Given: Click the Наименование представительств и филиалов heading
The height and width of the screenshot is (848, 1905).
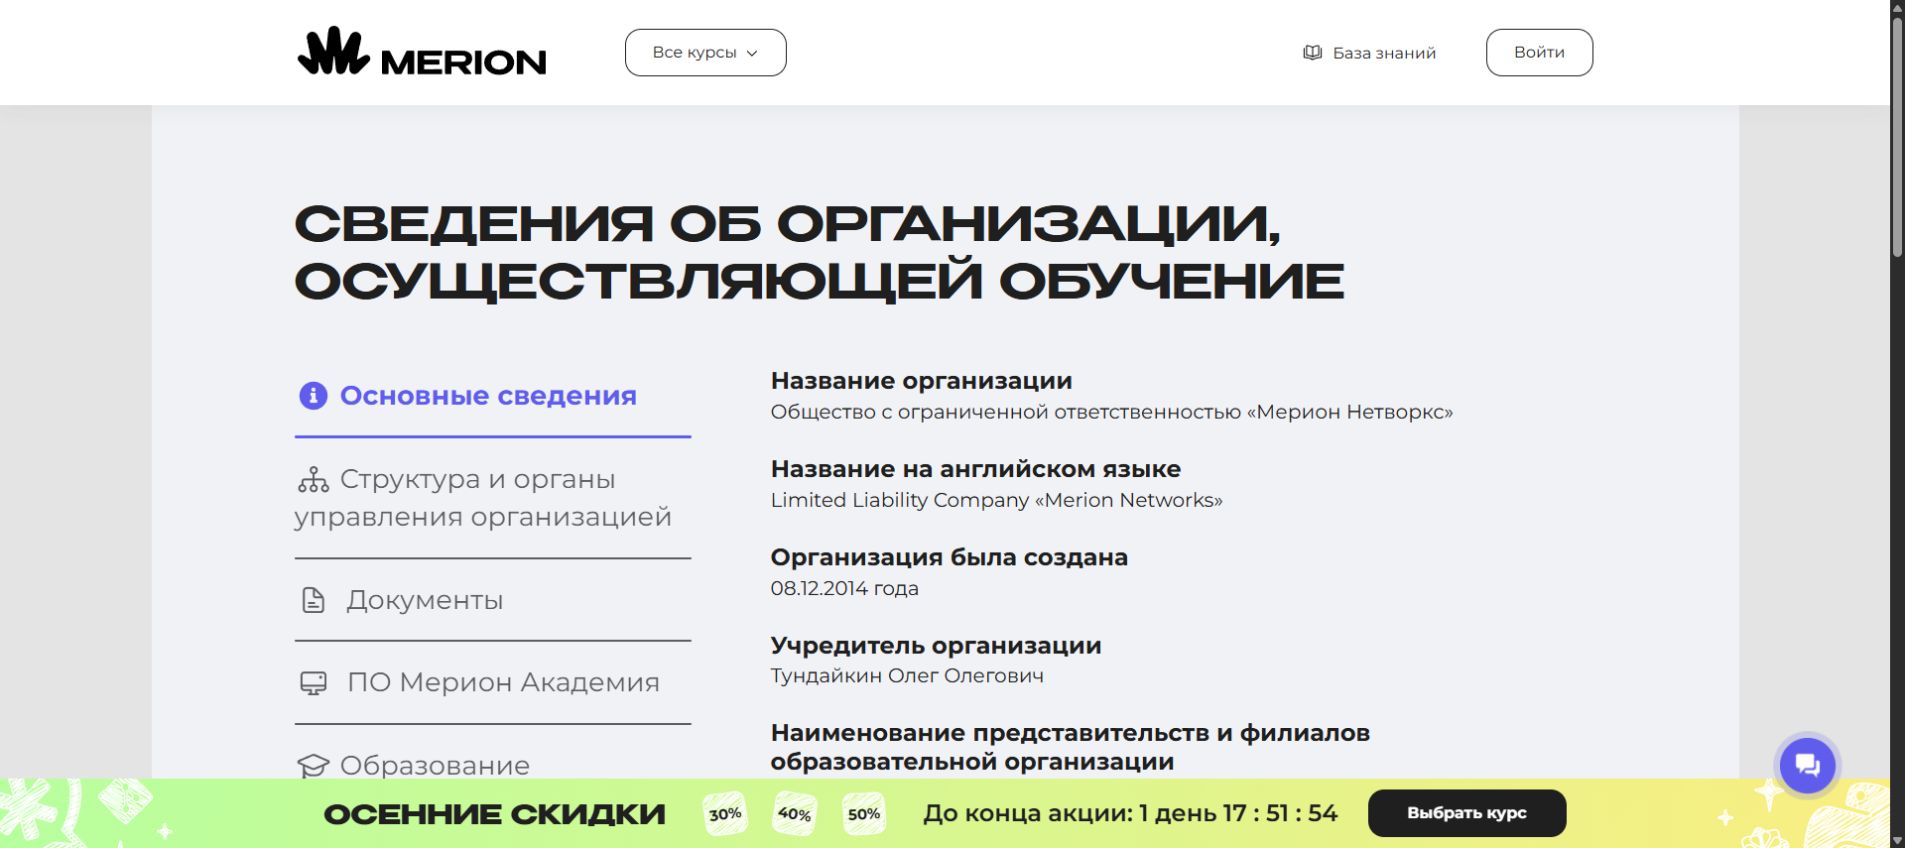Looking at the screenshot, I should [1070, 747].
